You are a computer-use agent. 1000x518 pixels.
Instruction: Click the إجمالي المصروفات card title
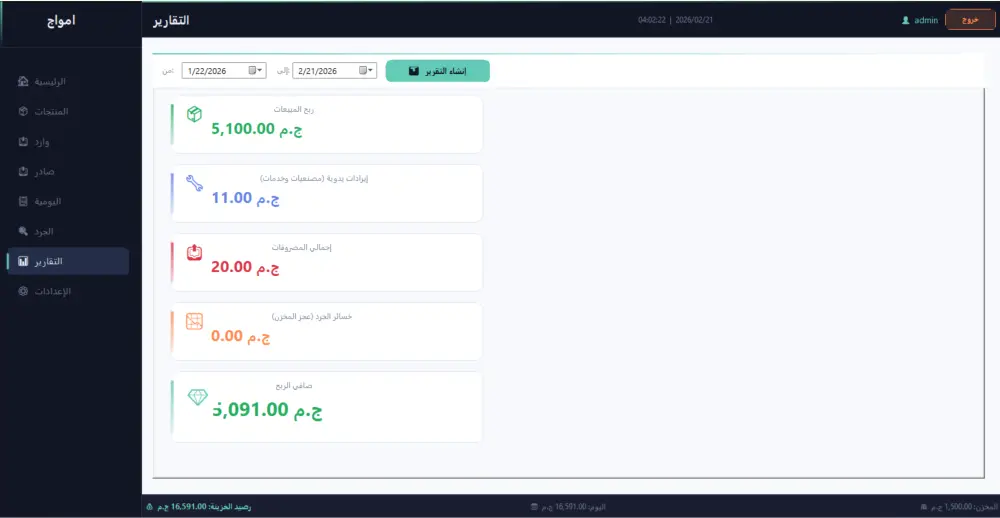[302, 247]
